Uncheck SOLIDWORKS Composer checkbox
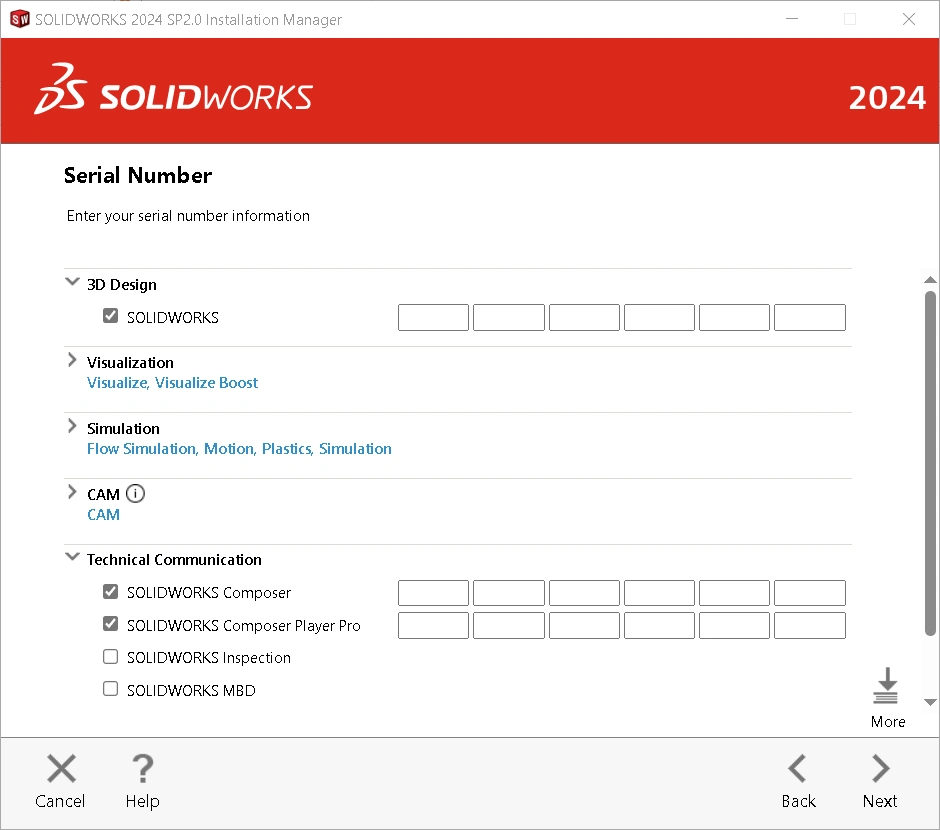Screen dimensions: 940x830 [x=110, y=591]
